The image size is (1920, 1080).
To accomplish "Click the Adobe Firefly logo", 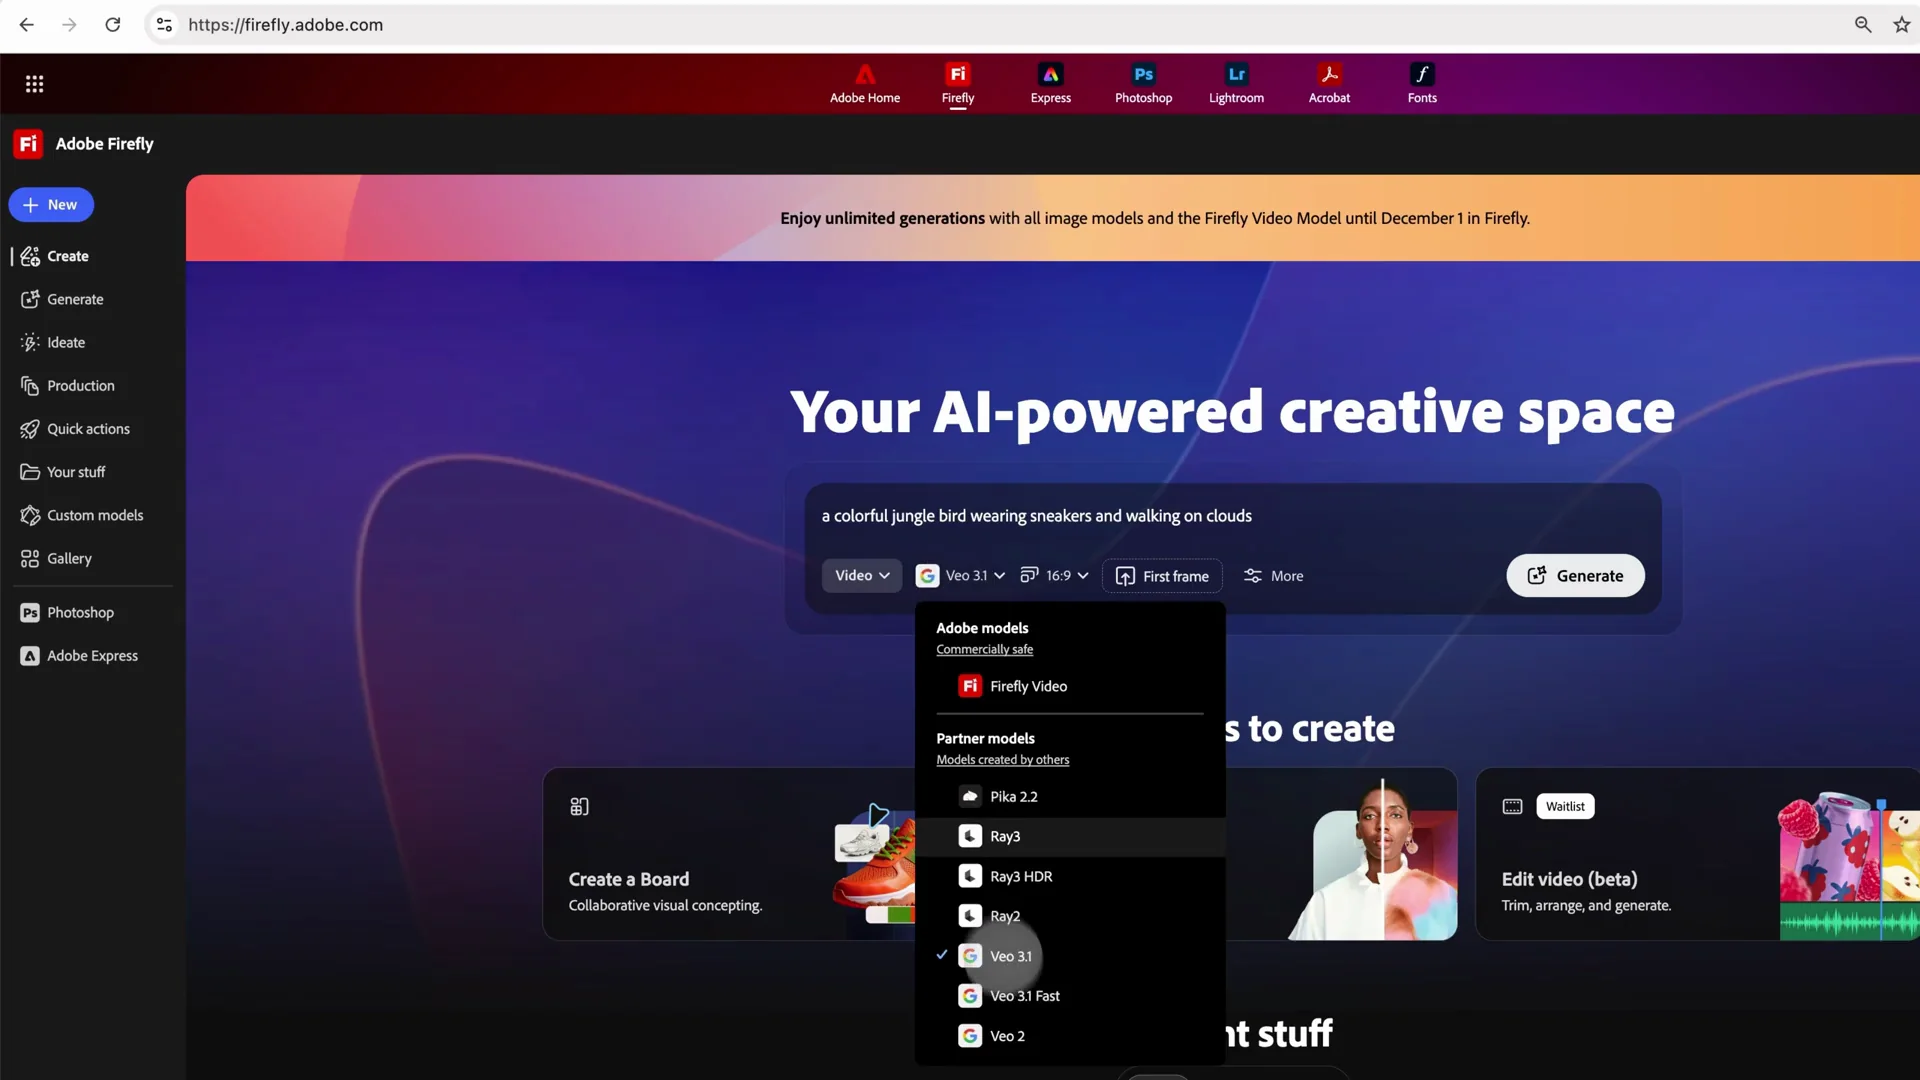I will click(83, 143).
